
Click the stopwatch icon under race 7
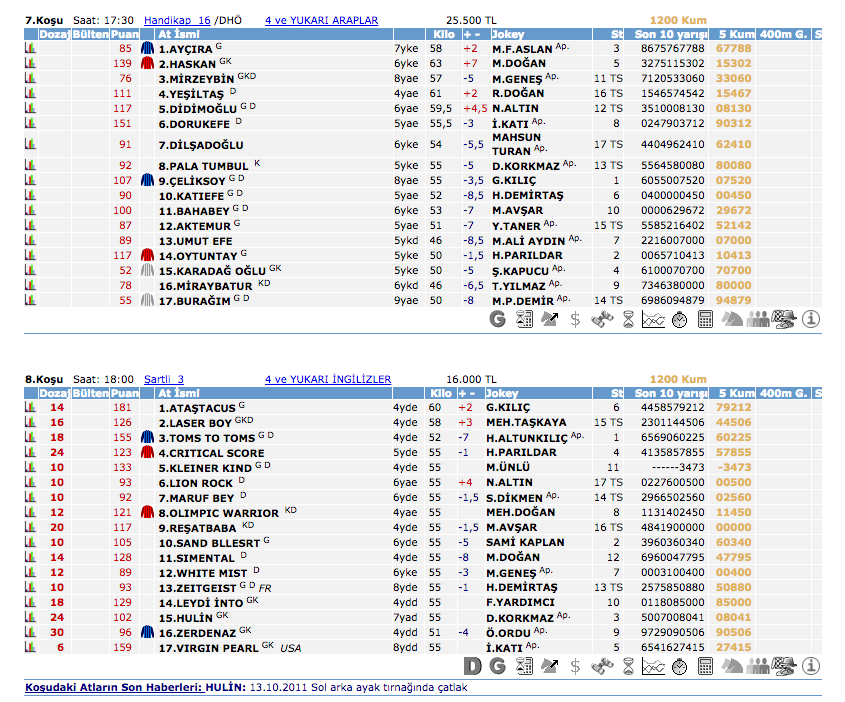coord(680,320)
